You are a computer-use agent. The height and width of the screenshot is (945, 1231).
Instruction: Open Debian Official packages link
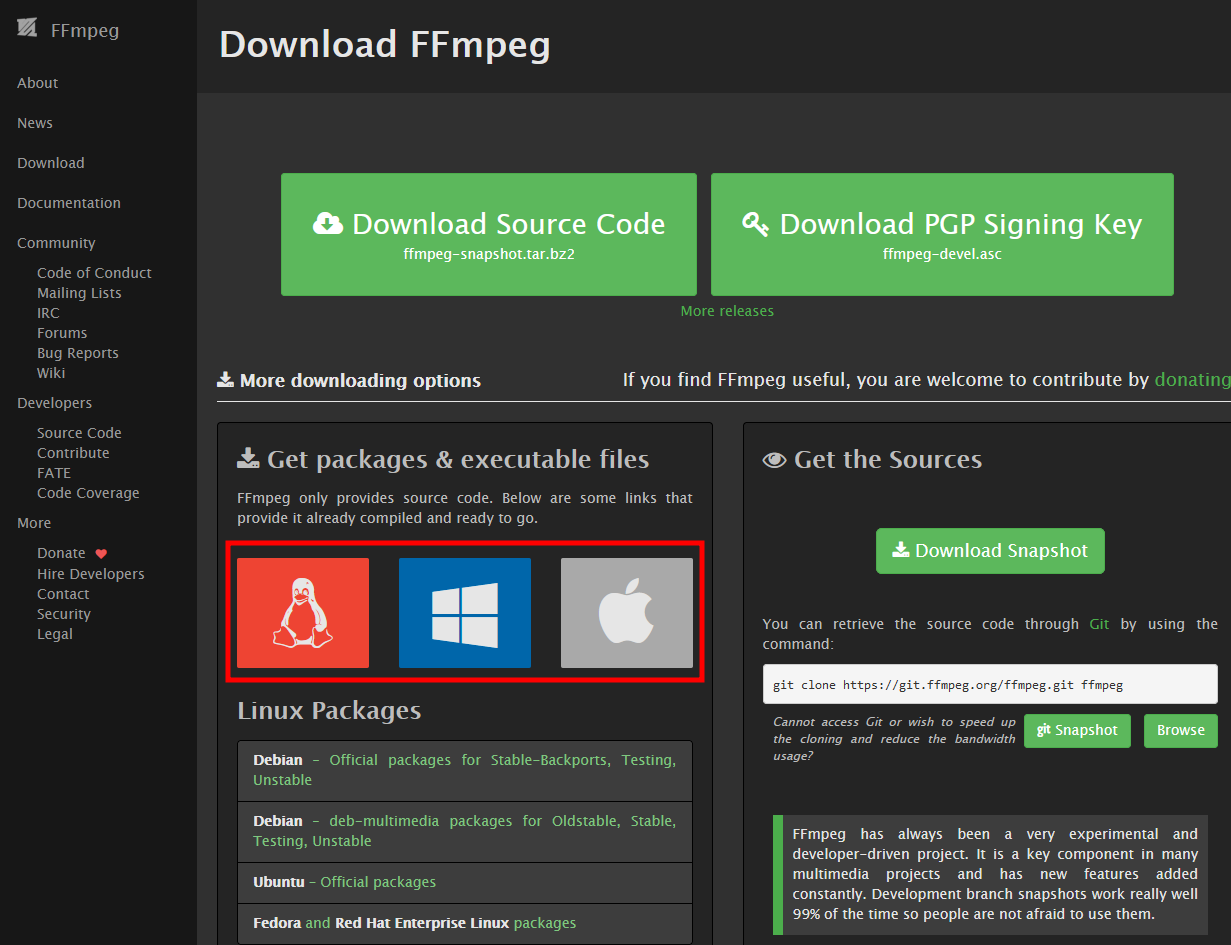(465, 770)
